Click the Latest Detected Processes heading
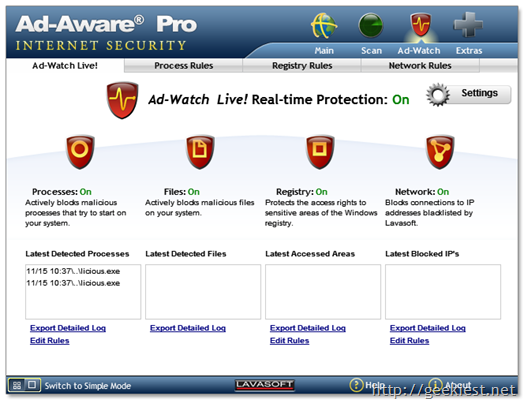The image size is (524, 400). [x=77, y=254]
